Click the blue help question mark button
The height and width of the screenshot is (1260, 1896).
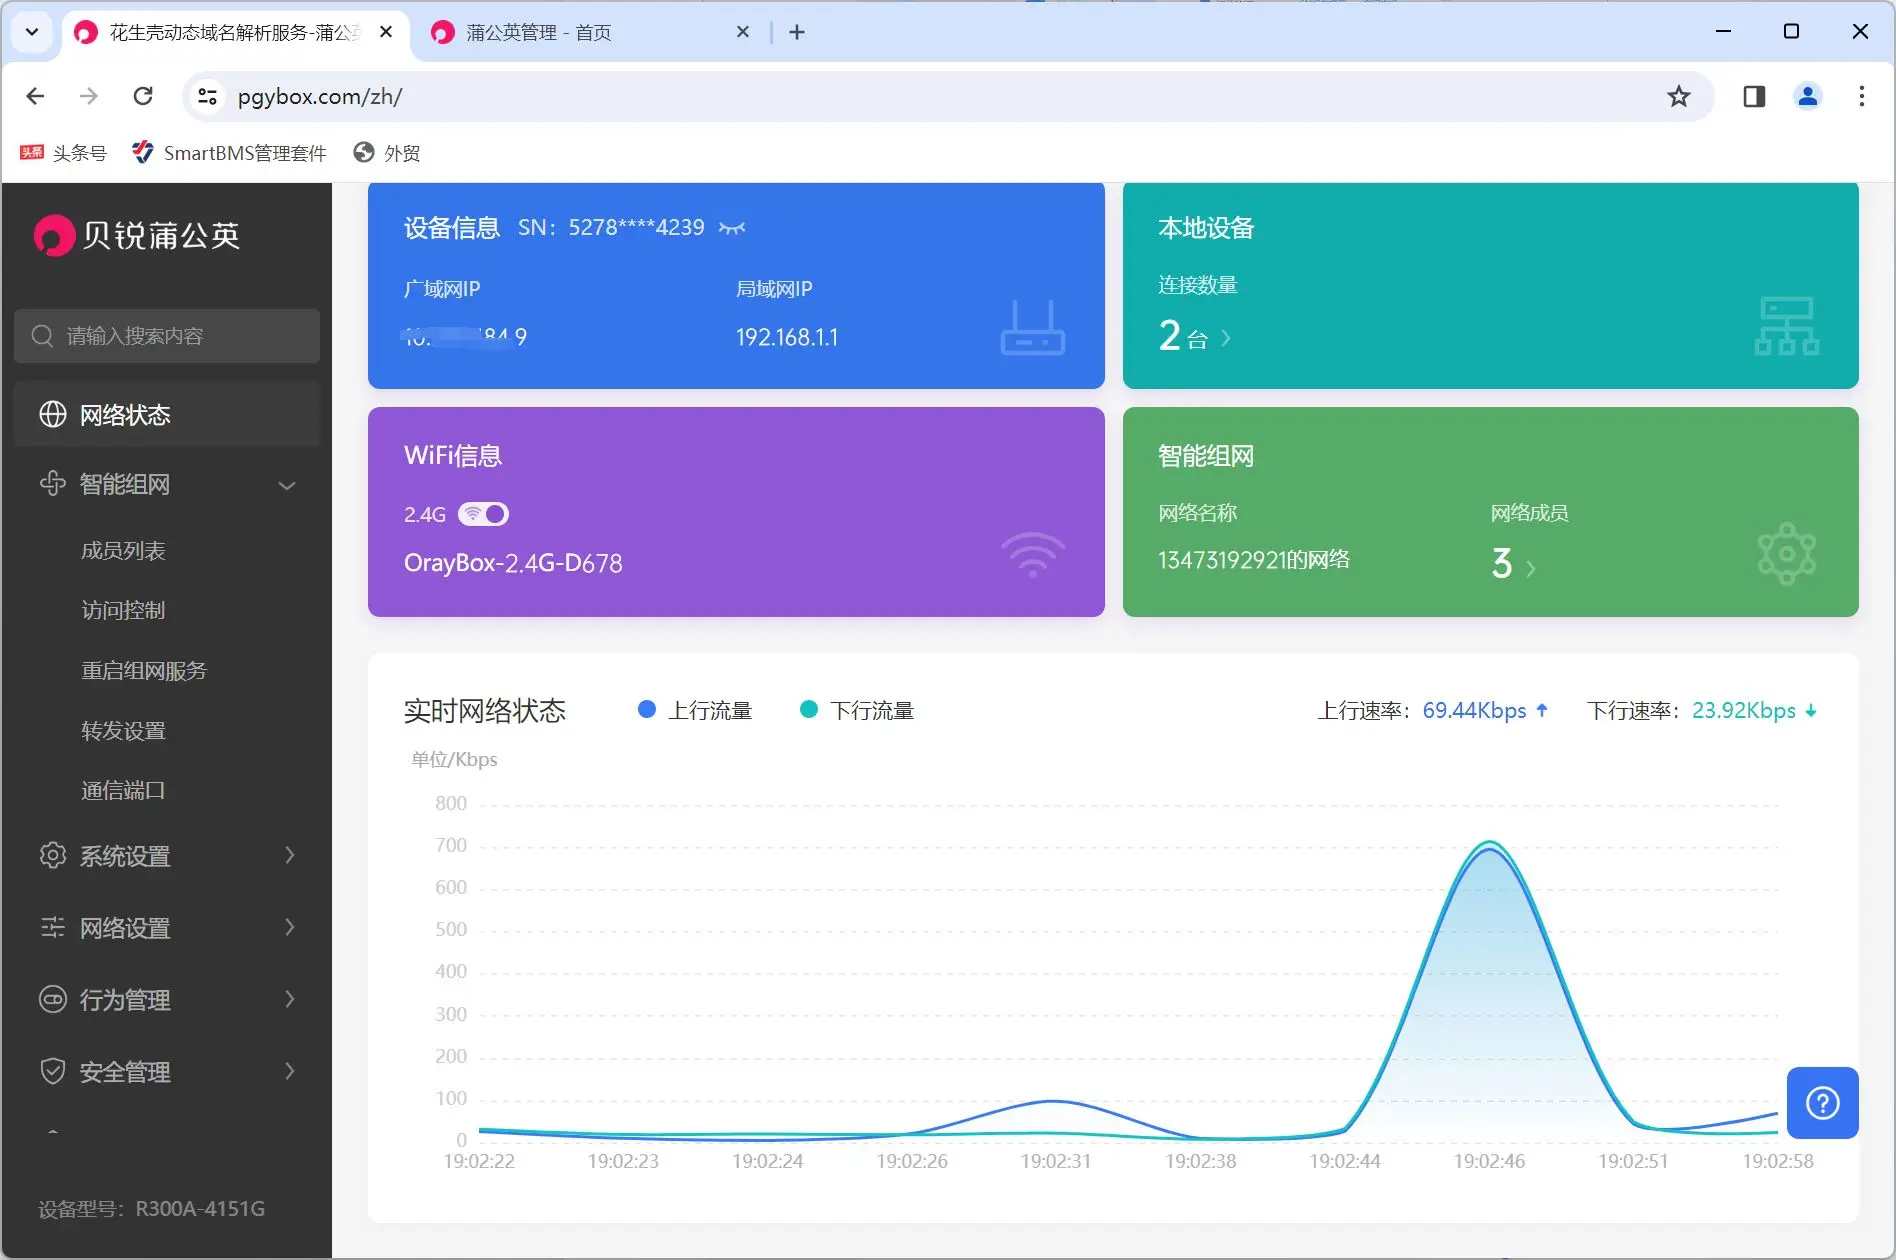coord(1822,1103)
